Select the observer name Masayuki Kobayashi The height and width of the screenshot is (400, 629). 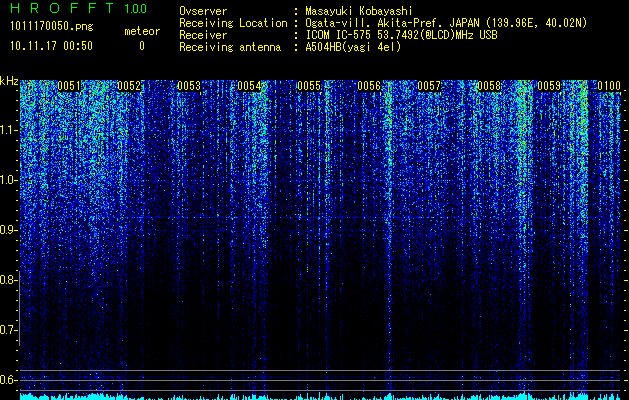coord(359,11)
